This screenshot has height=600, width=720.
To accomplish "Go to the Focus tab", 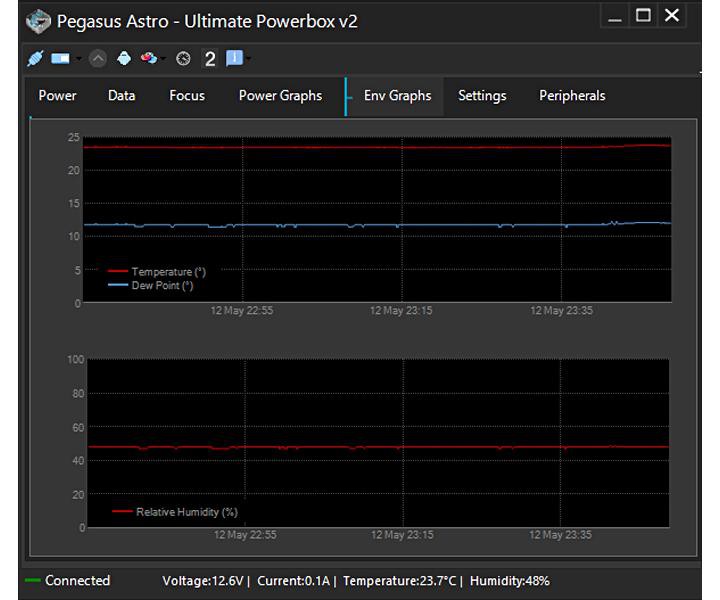I will tap(186, 96).
